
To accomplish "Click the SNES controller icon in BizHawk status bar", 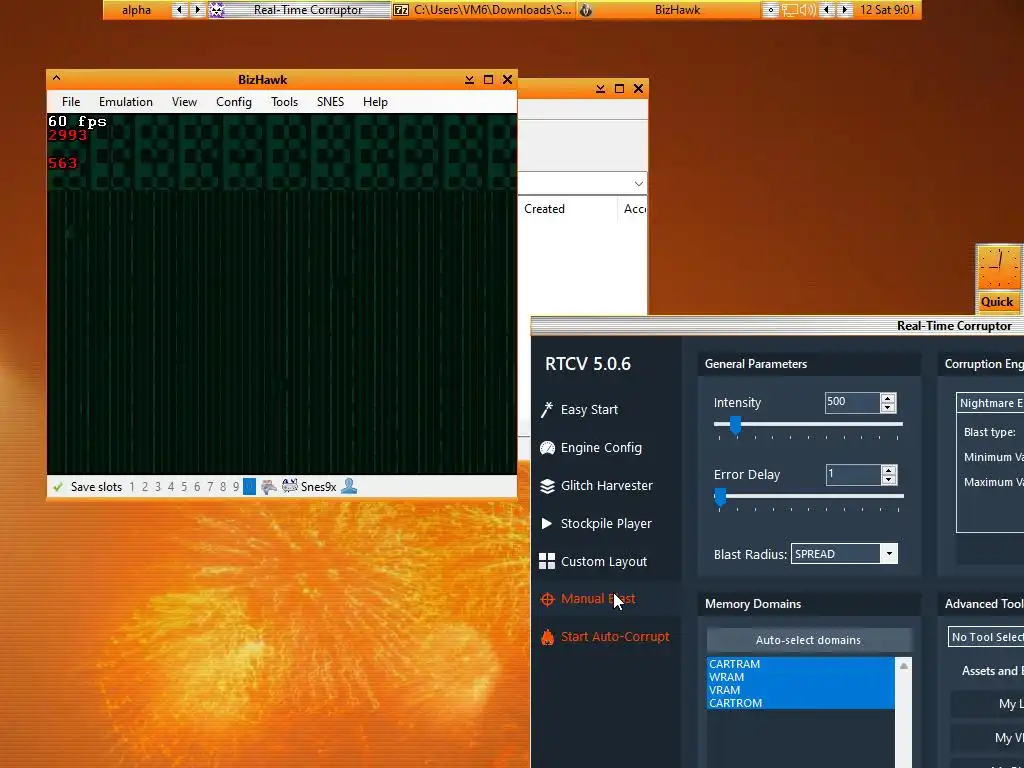I will (268, 487).
